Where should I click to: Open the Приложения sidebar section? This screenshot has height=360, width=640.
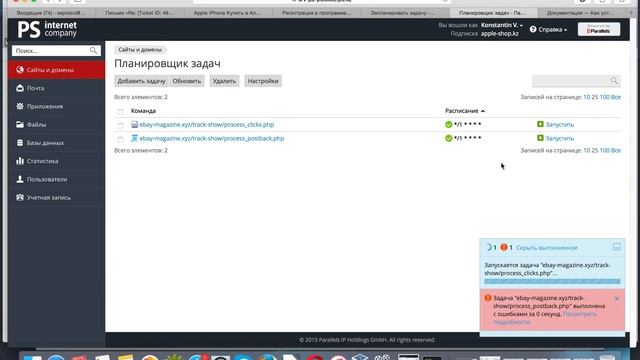click(56, 106)
